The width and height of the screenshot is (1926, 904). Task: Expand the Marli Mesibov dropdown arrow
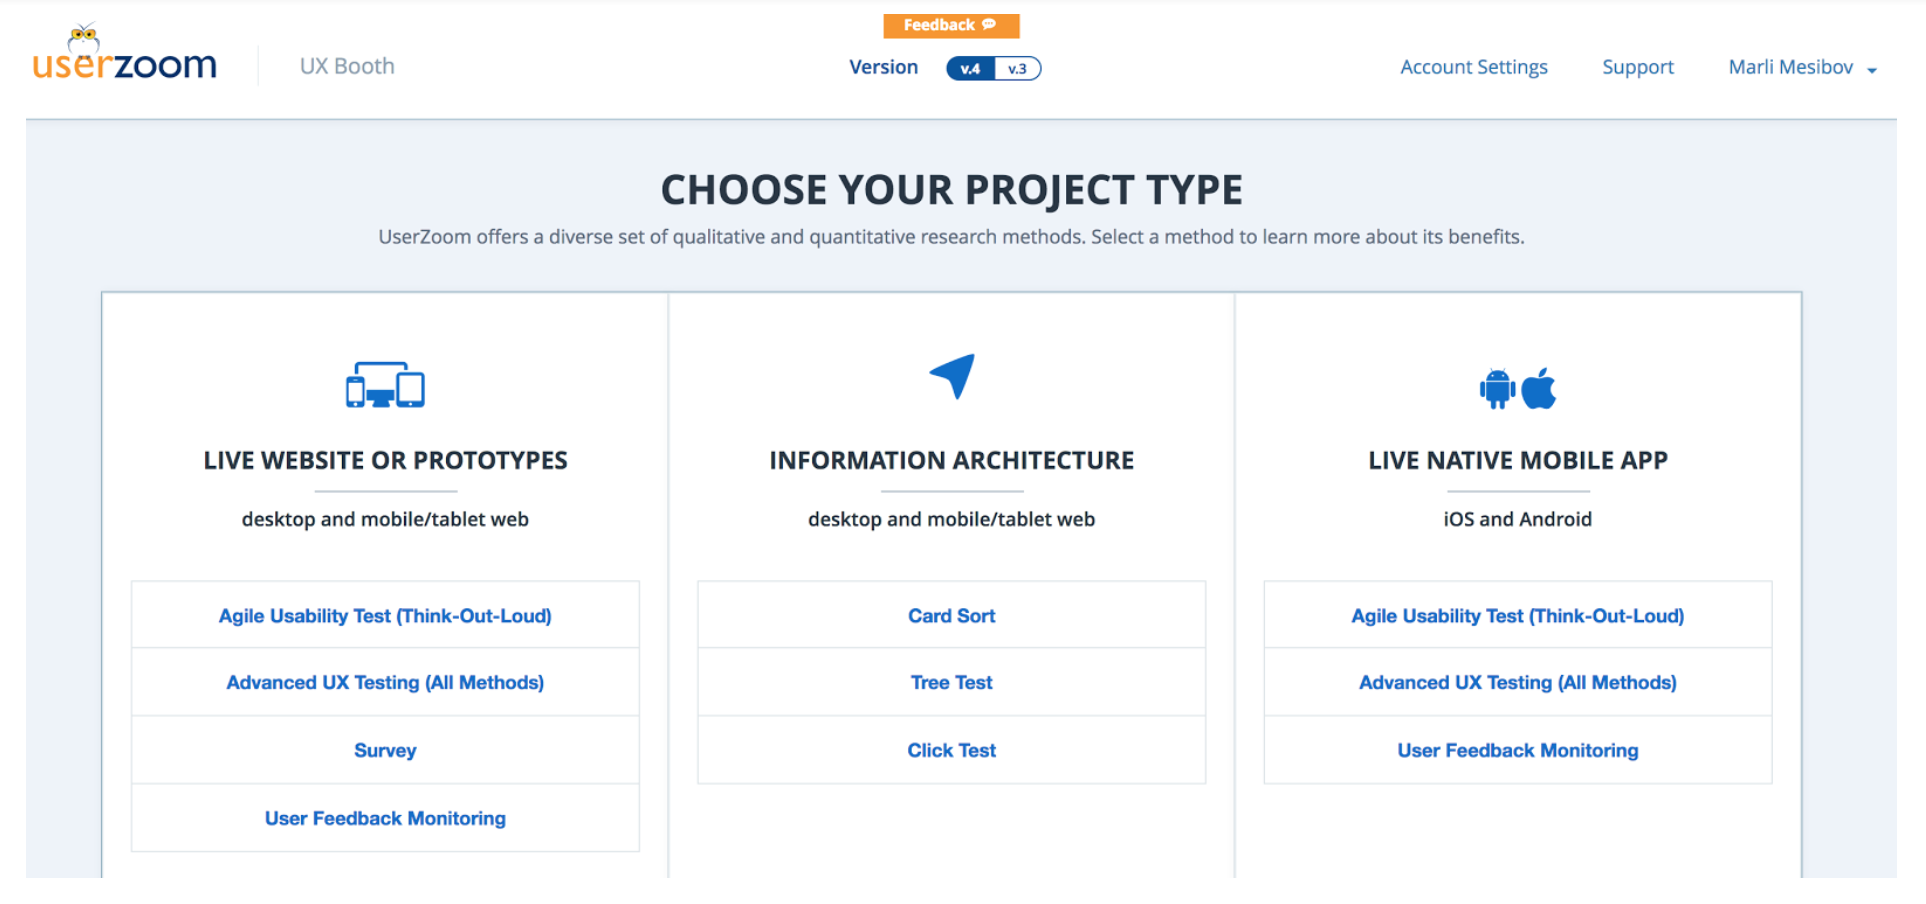[x=1872, y=70]
